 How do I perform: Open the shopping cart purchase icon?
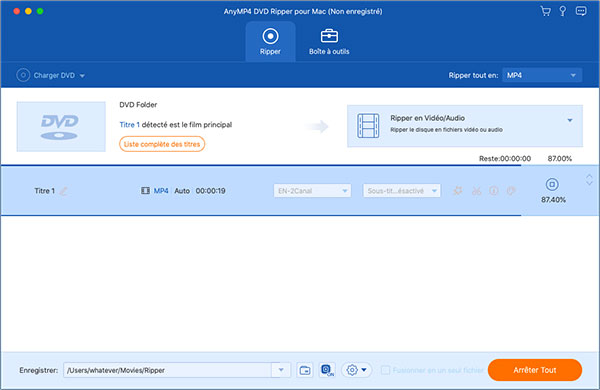(546, 11)
